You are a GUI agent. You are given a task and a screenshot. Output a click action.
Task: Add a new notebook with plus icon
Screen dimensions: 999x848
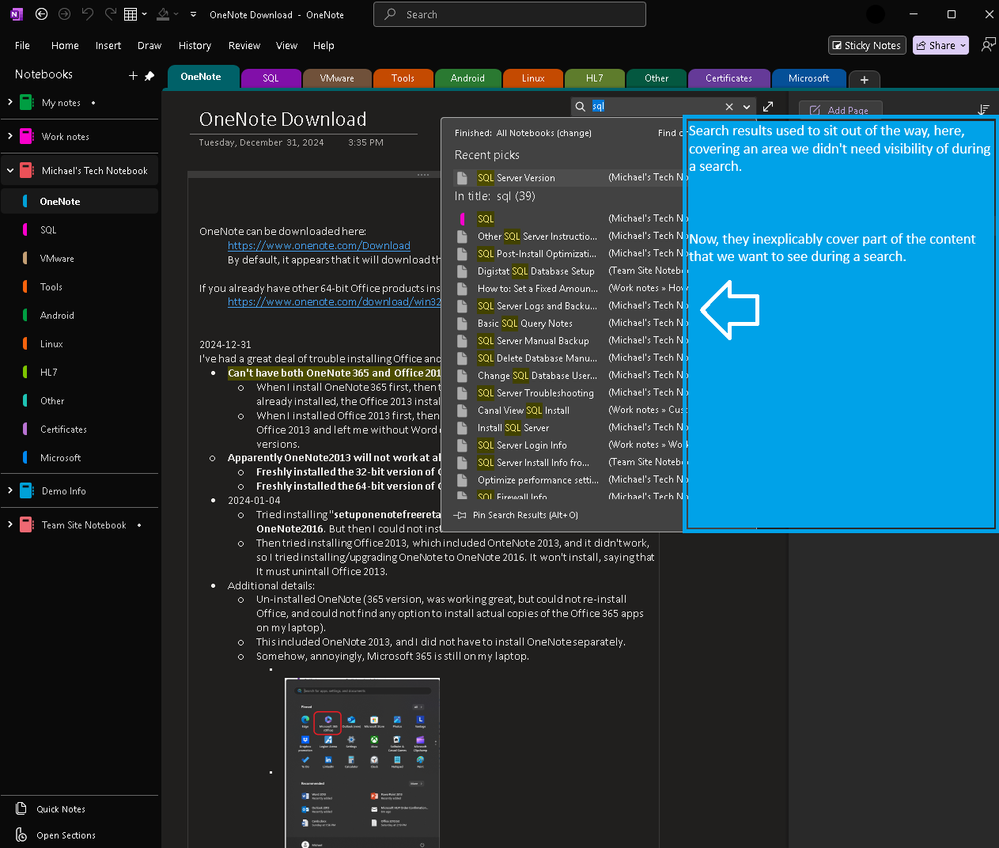click(x=133, y=75)
